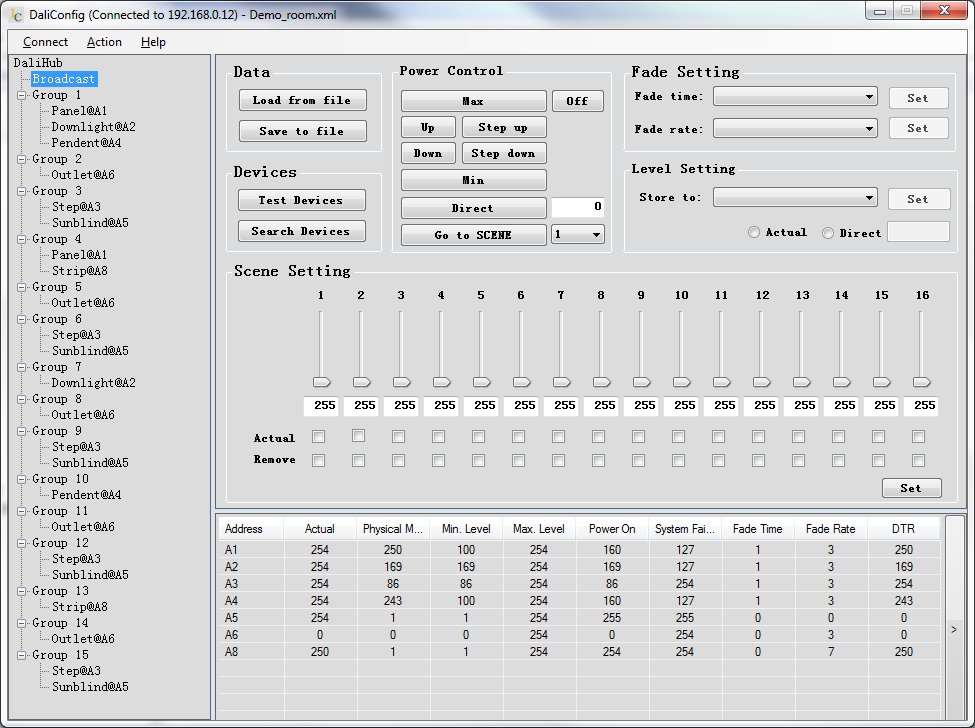Check the Actual checkbox for scene 11

click(718, 437)
